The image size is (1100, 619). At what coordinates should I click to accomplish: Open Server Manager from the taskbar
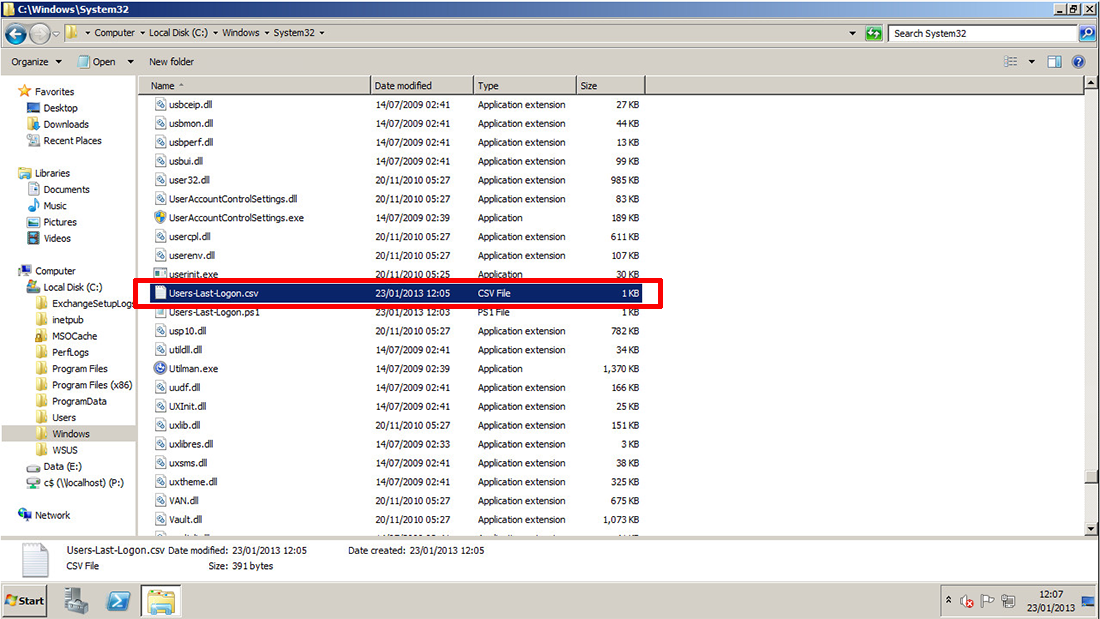(77, 600)
